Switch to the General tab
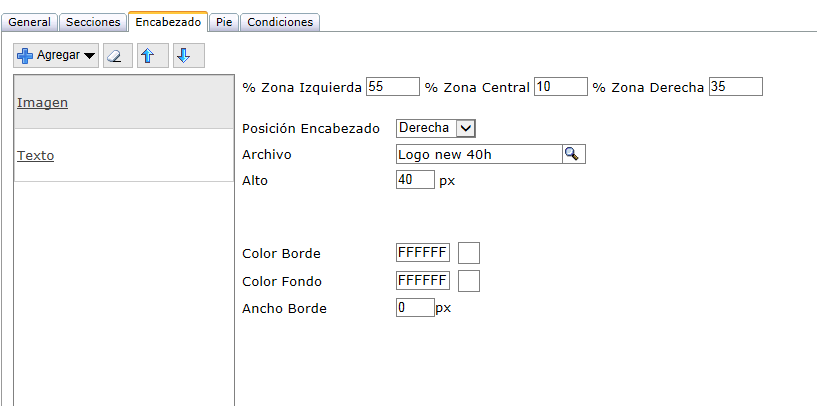817x406 pixels. pyautogui.click(x=29, y=22)
